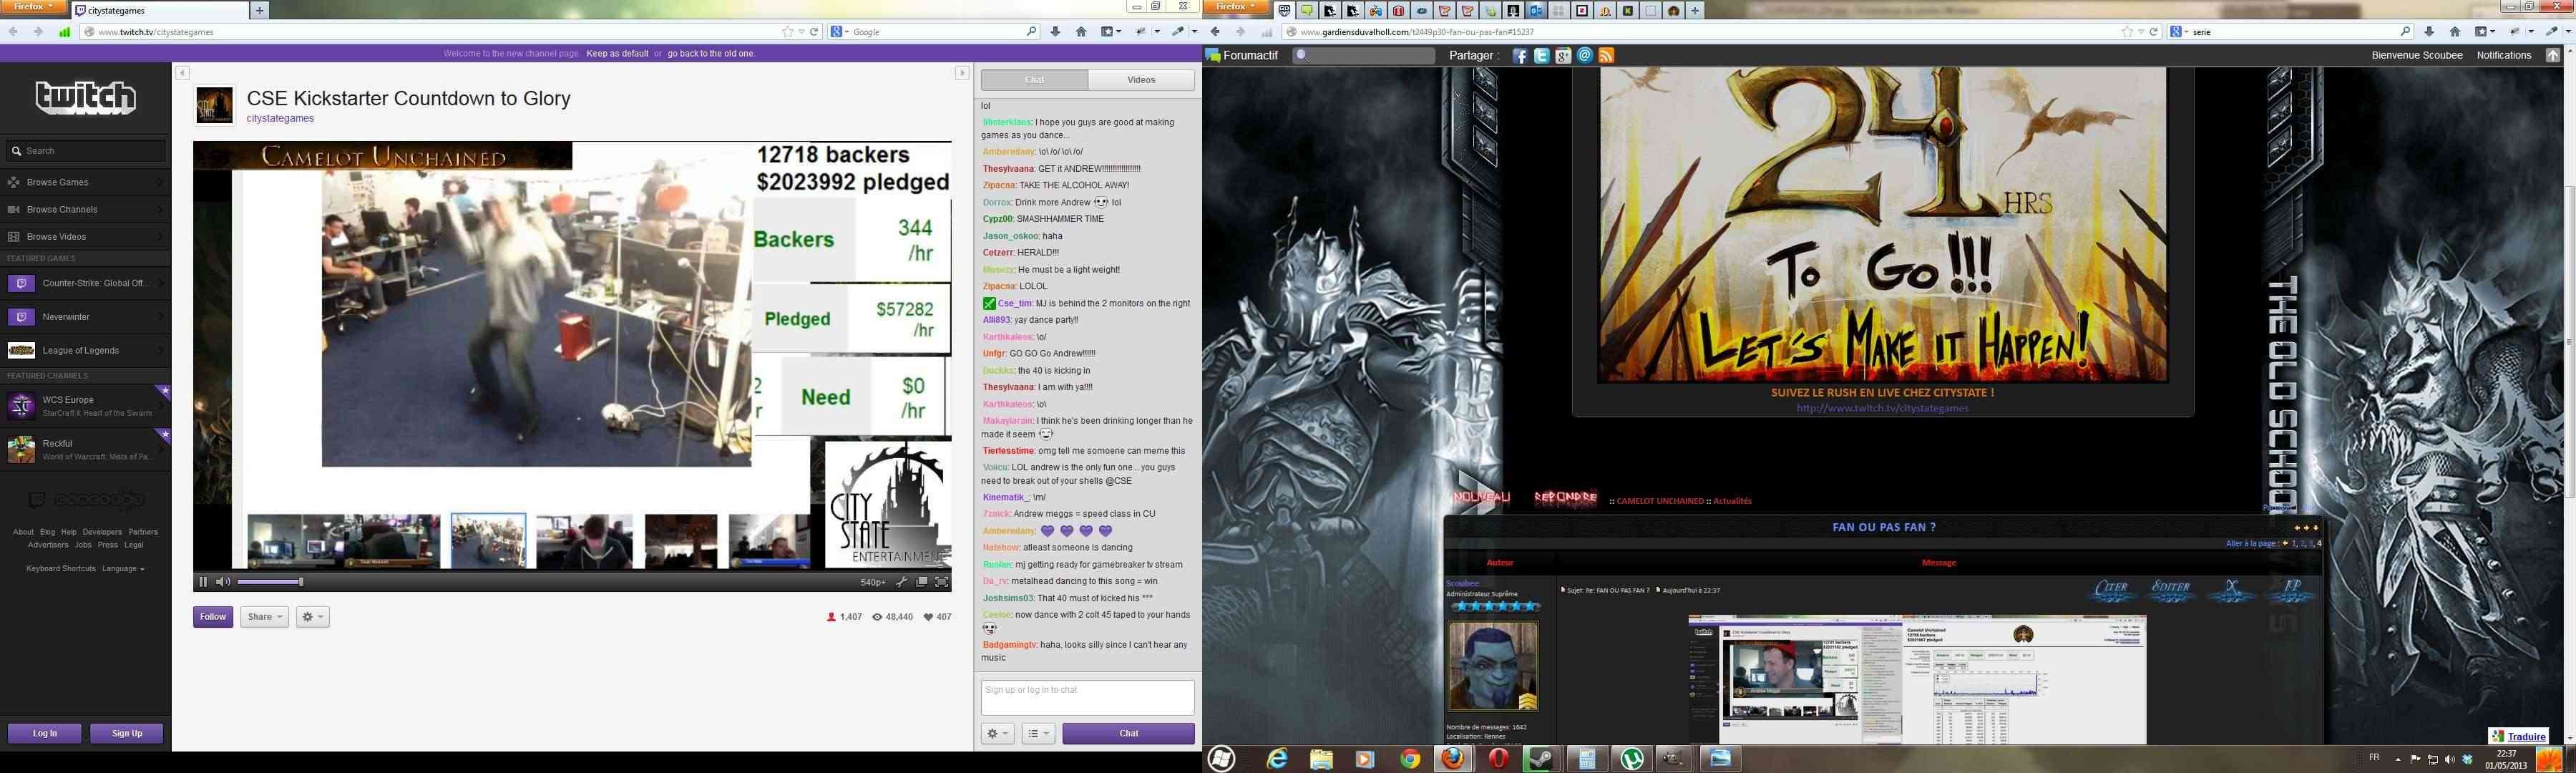This screenshot has width=2576, height=773.
Task: Open League of Legends featured game
Action: tap(86, 351)
